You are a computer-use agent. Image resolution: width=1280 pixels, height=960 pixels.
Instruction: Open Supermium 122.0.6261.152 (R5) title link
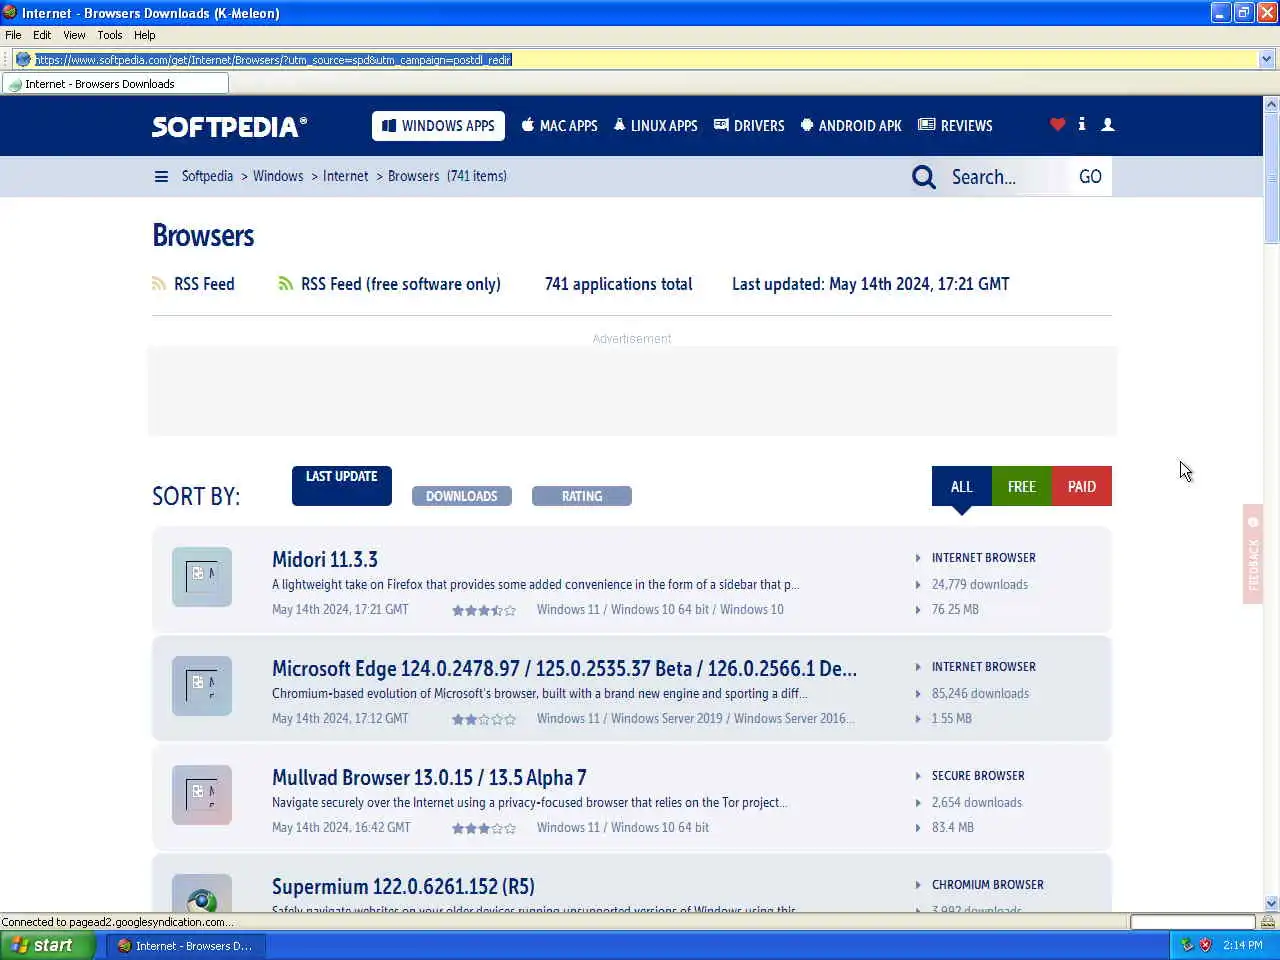403,886
